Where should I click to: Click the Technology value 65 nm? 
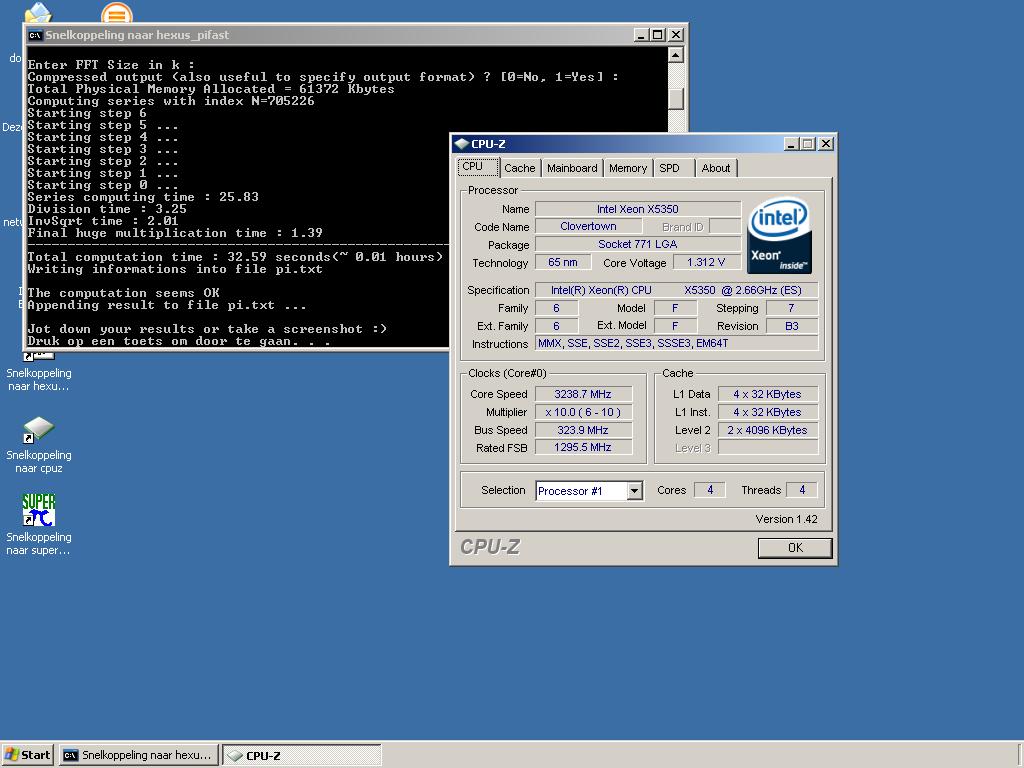[x=563, y=263]
